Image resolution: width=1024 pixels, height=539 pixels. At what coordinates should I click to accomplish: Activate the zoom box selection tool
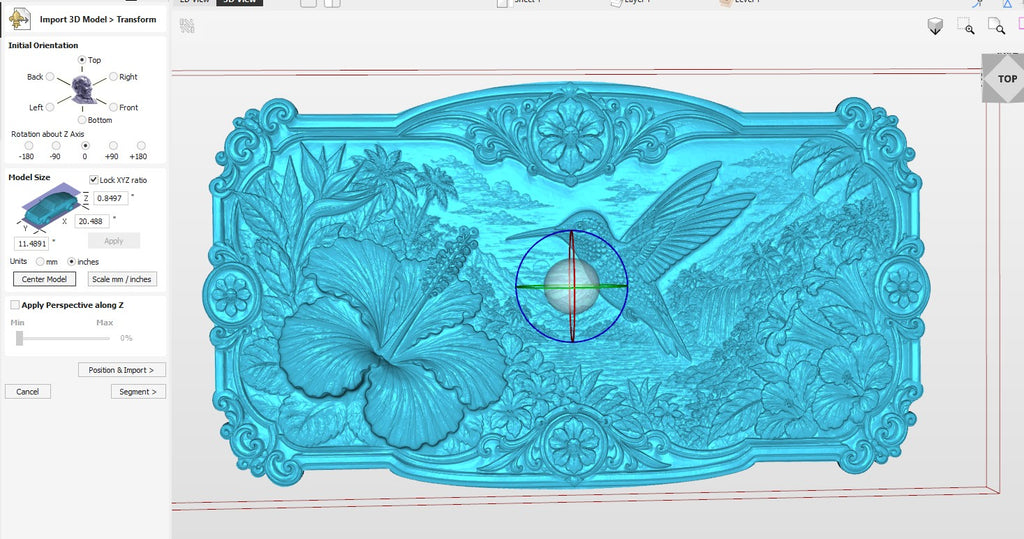click(965, 26)
